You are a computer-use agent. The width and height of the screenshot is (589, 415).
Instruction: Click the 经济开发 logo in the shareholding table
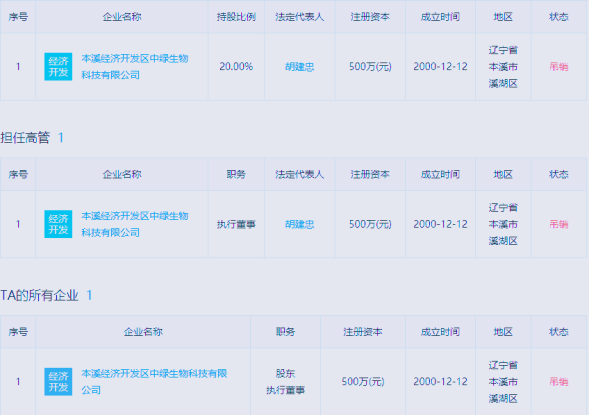click(x=58, y=67)
